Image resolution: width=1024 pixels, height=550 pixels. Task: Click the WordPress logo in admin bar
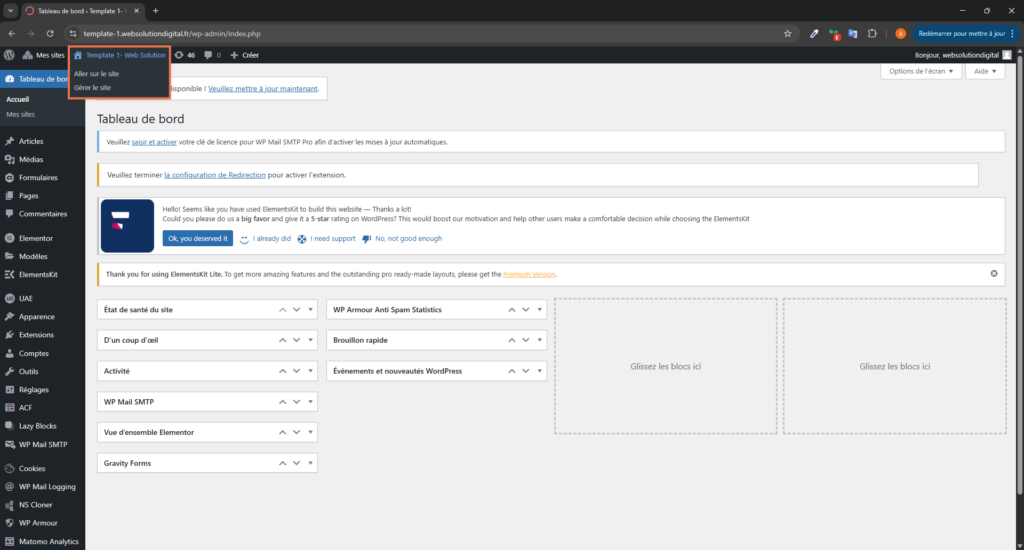coord(9,55)
